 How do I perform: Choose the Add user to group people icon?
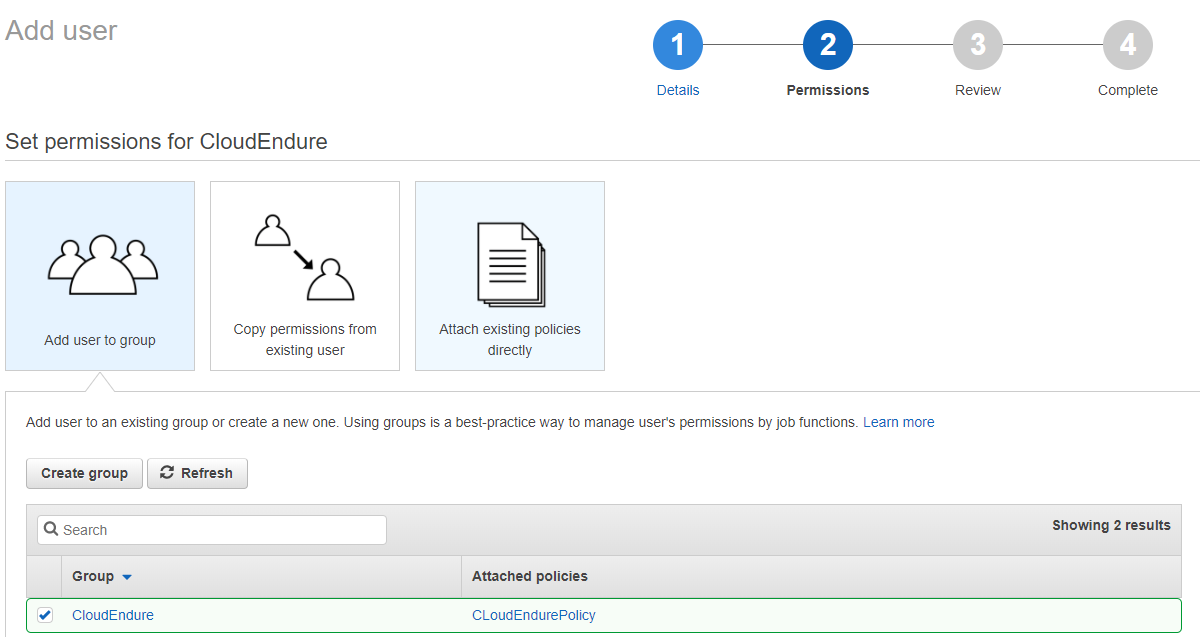100,265
